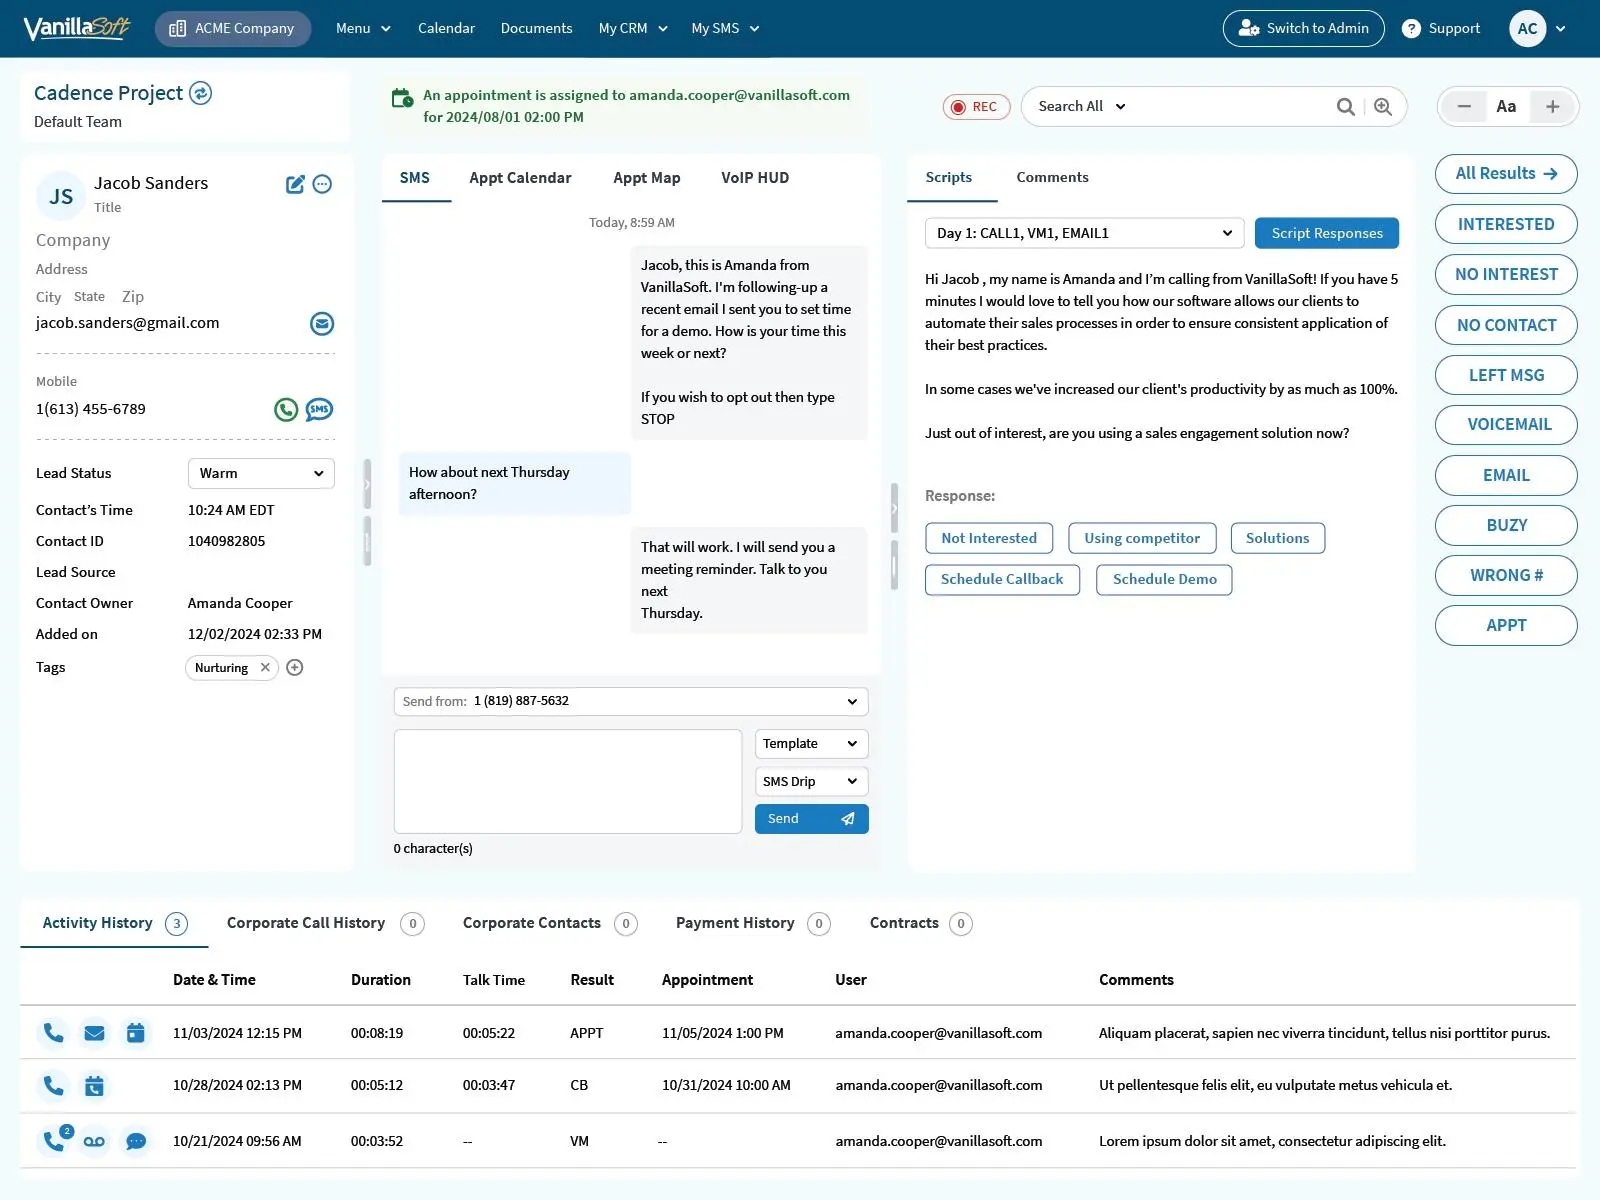The width and height of the screenshot is (1600, 1200).
Task: Open the VoIP HUD tab
Action: point(755,178)
